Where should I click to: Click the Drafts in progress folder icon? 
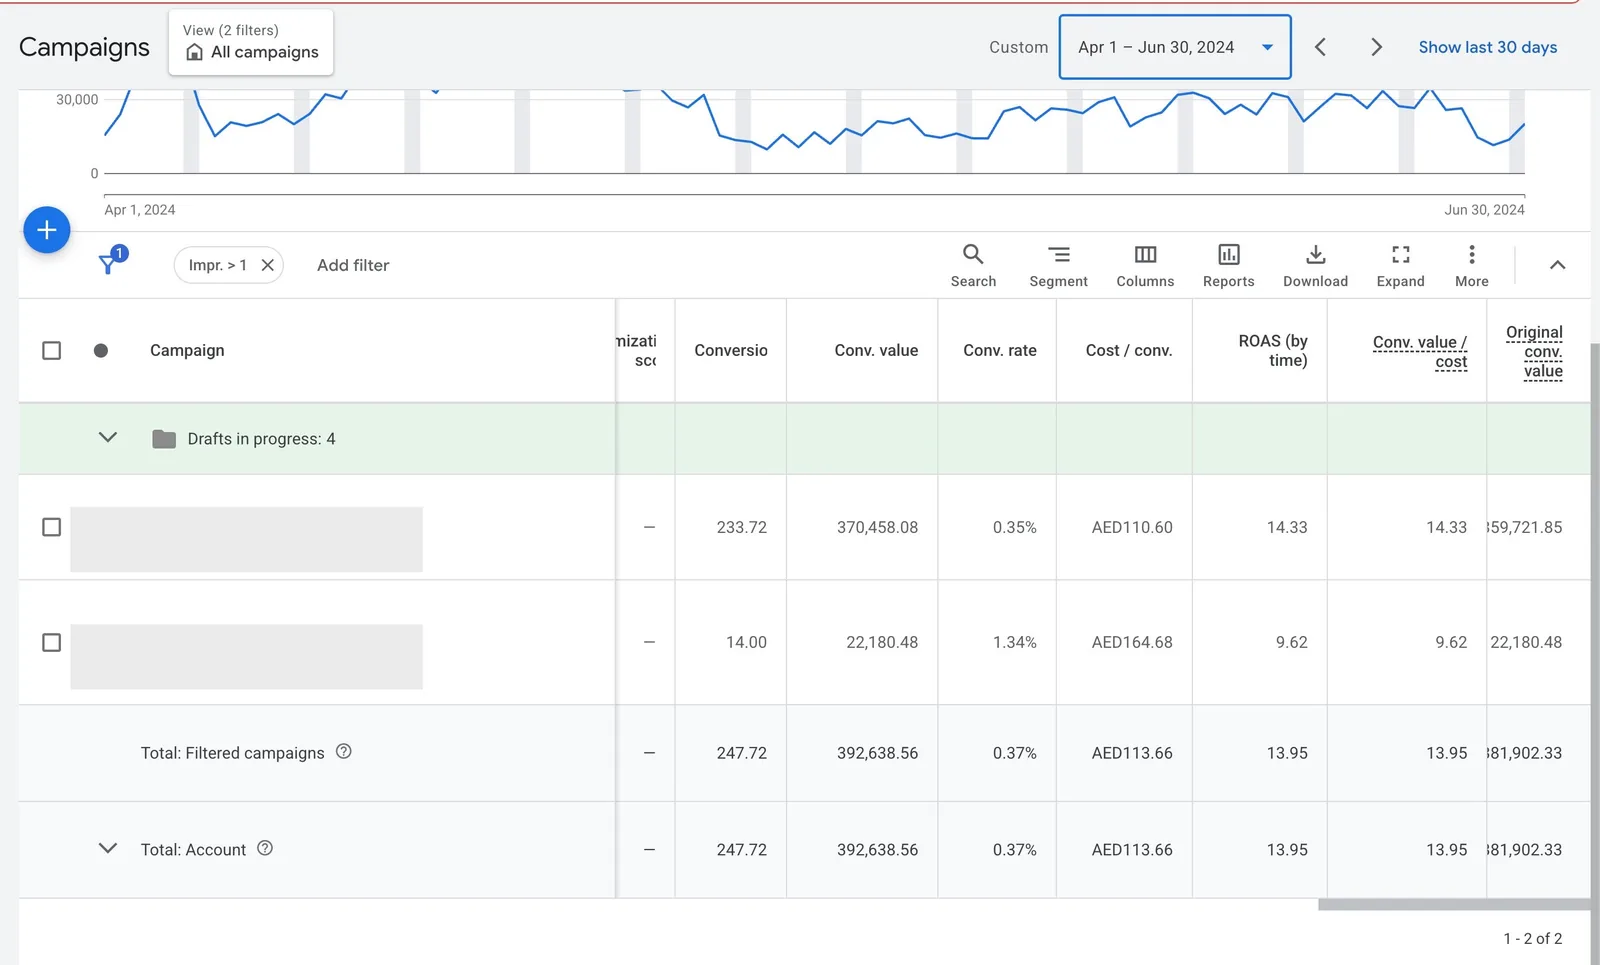coord(164,439)
